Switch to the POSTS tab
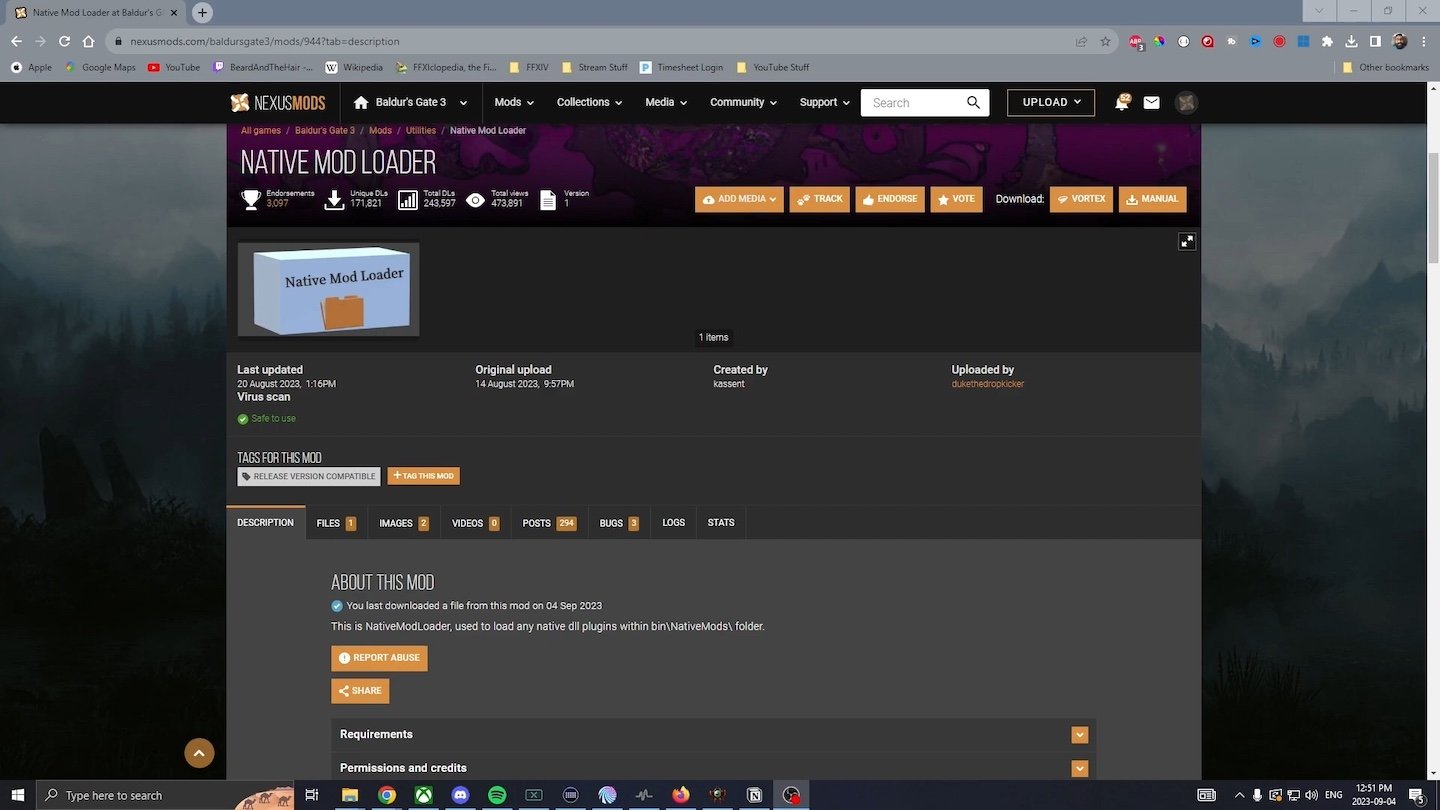 point(549,523)
